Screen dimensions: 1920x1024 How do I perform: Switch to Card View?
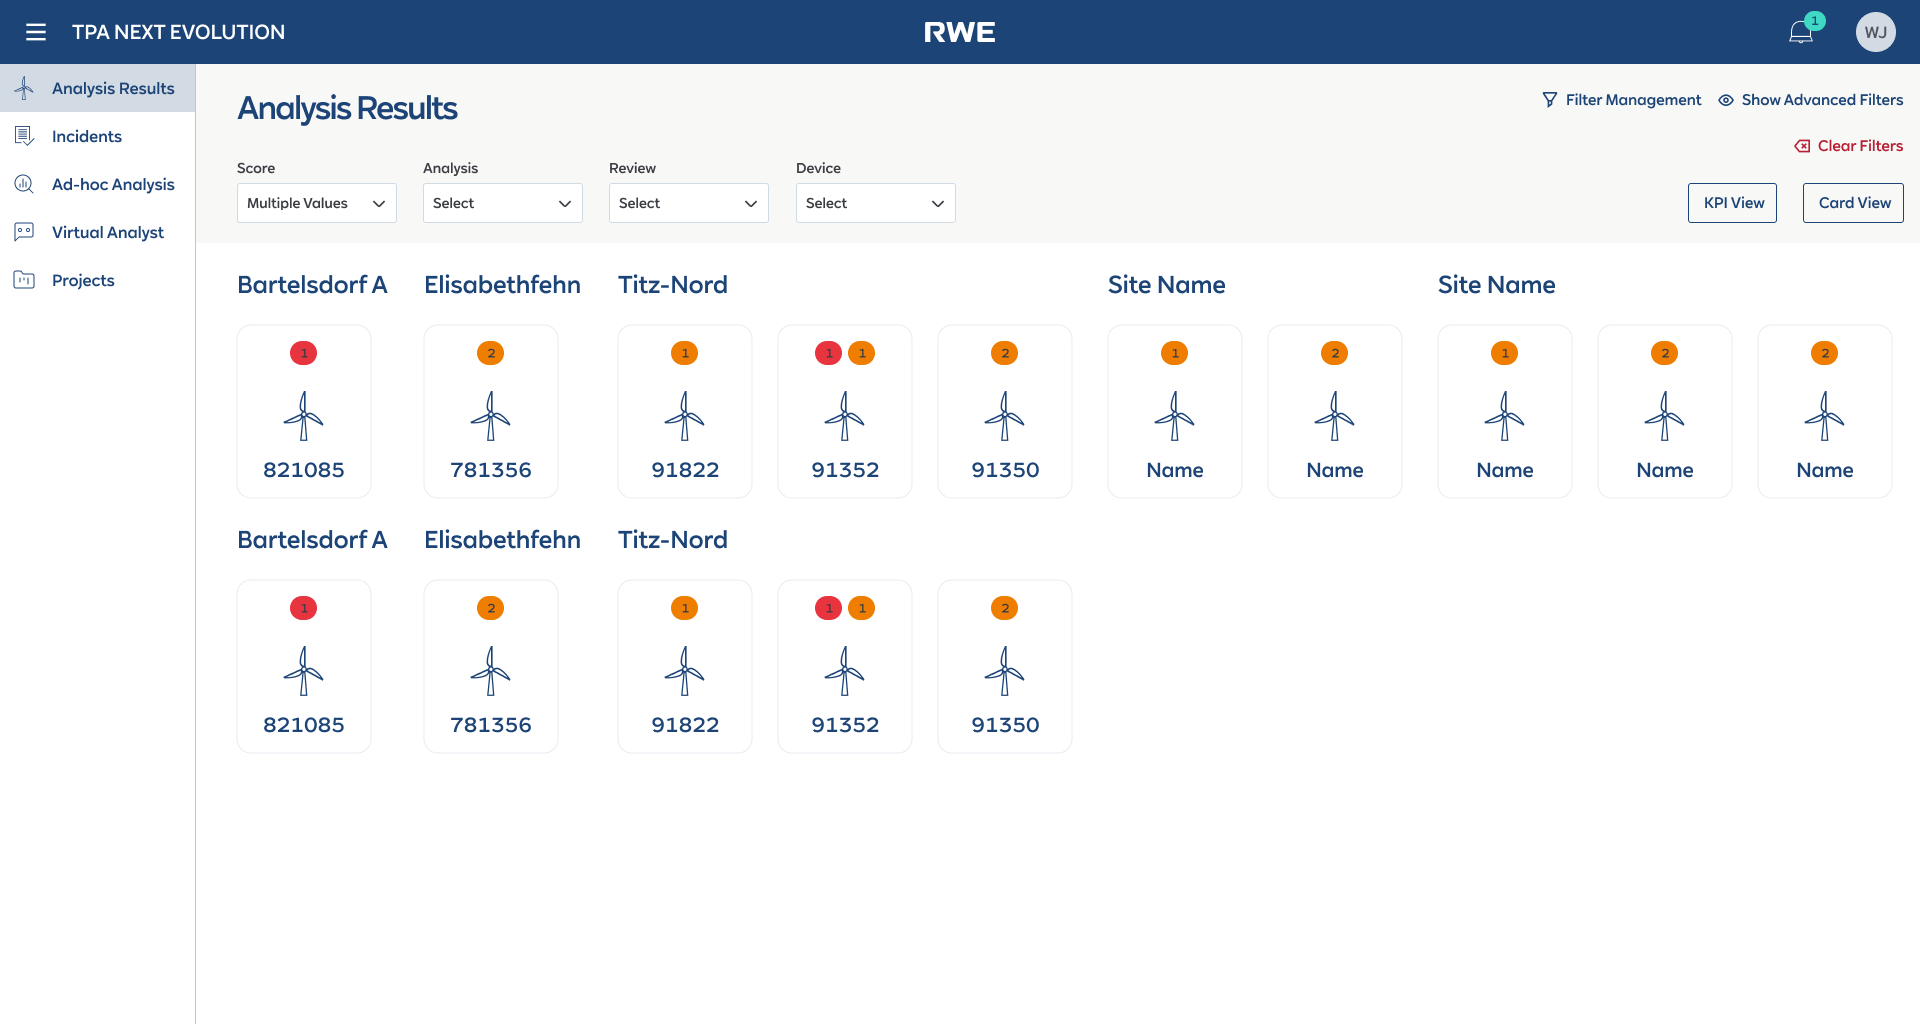pyautogui.click(x=1852, y=203)
